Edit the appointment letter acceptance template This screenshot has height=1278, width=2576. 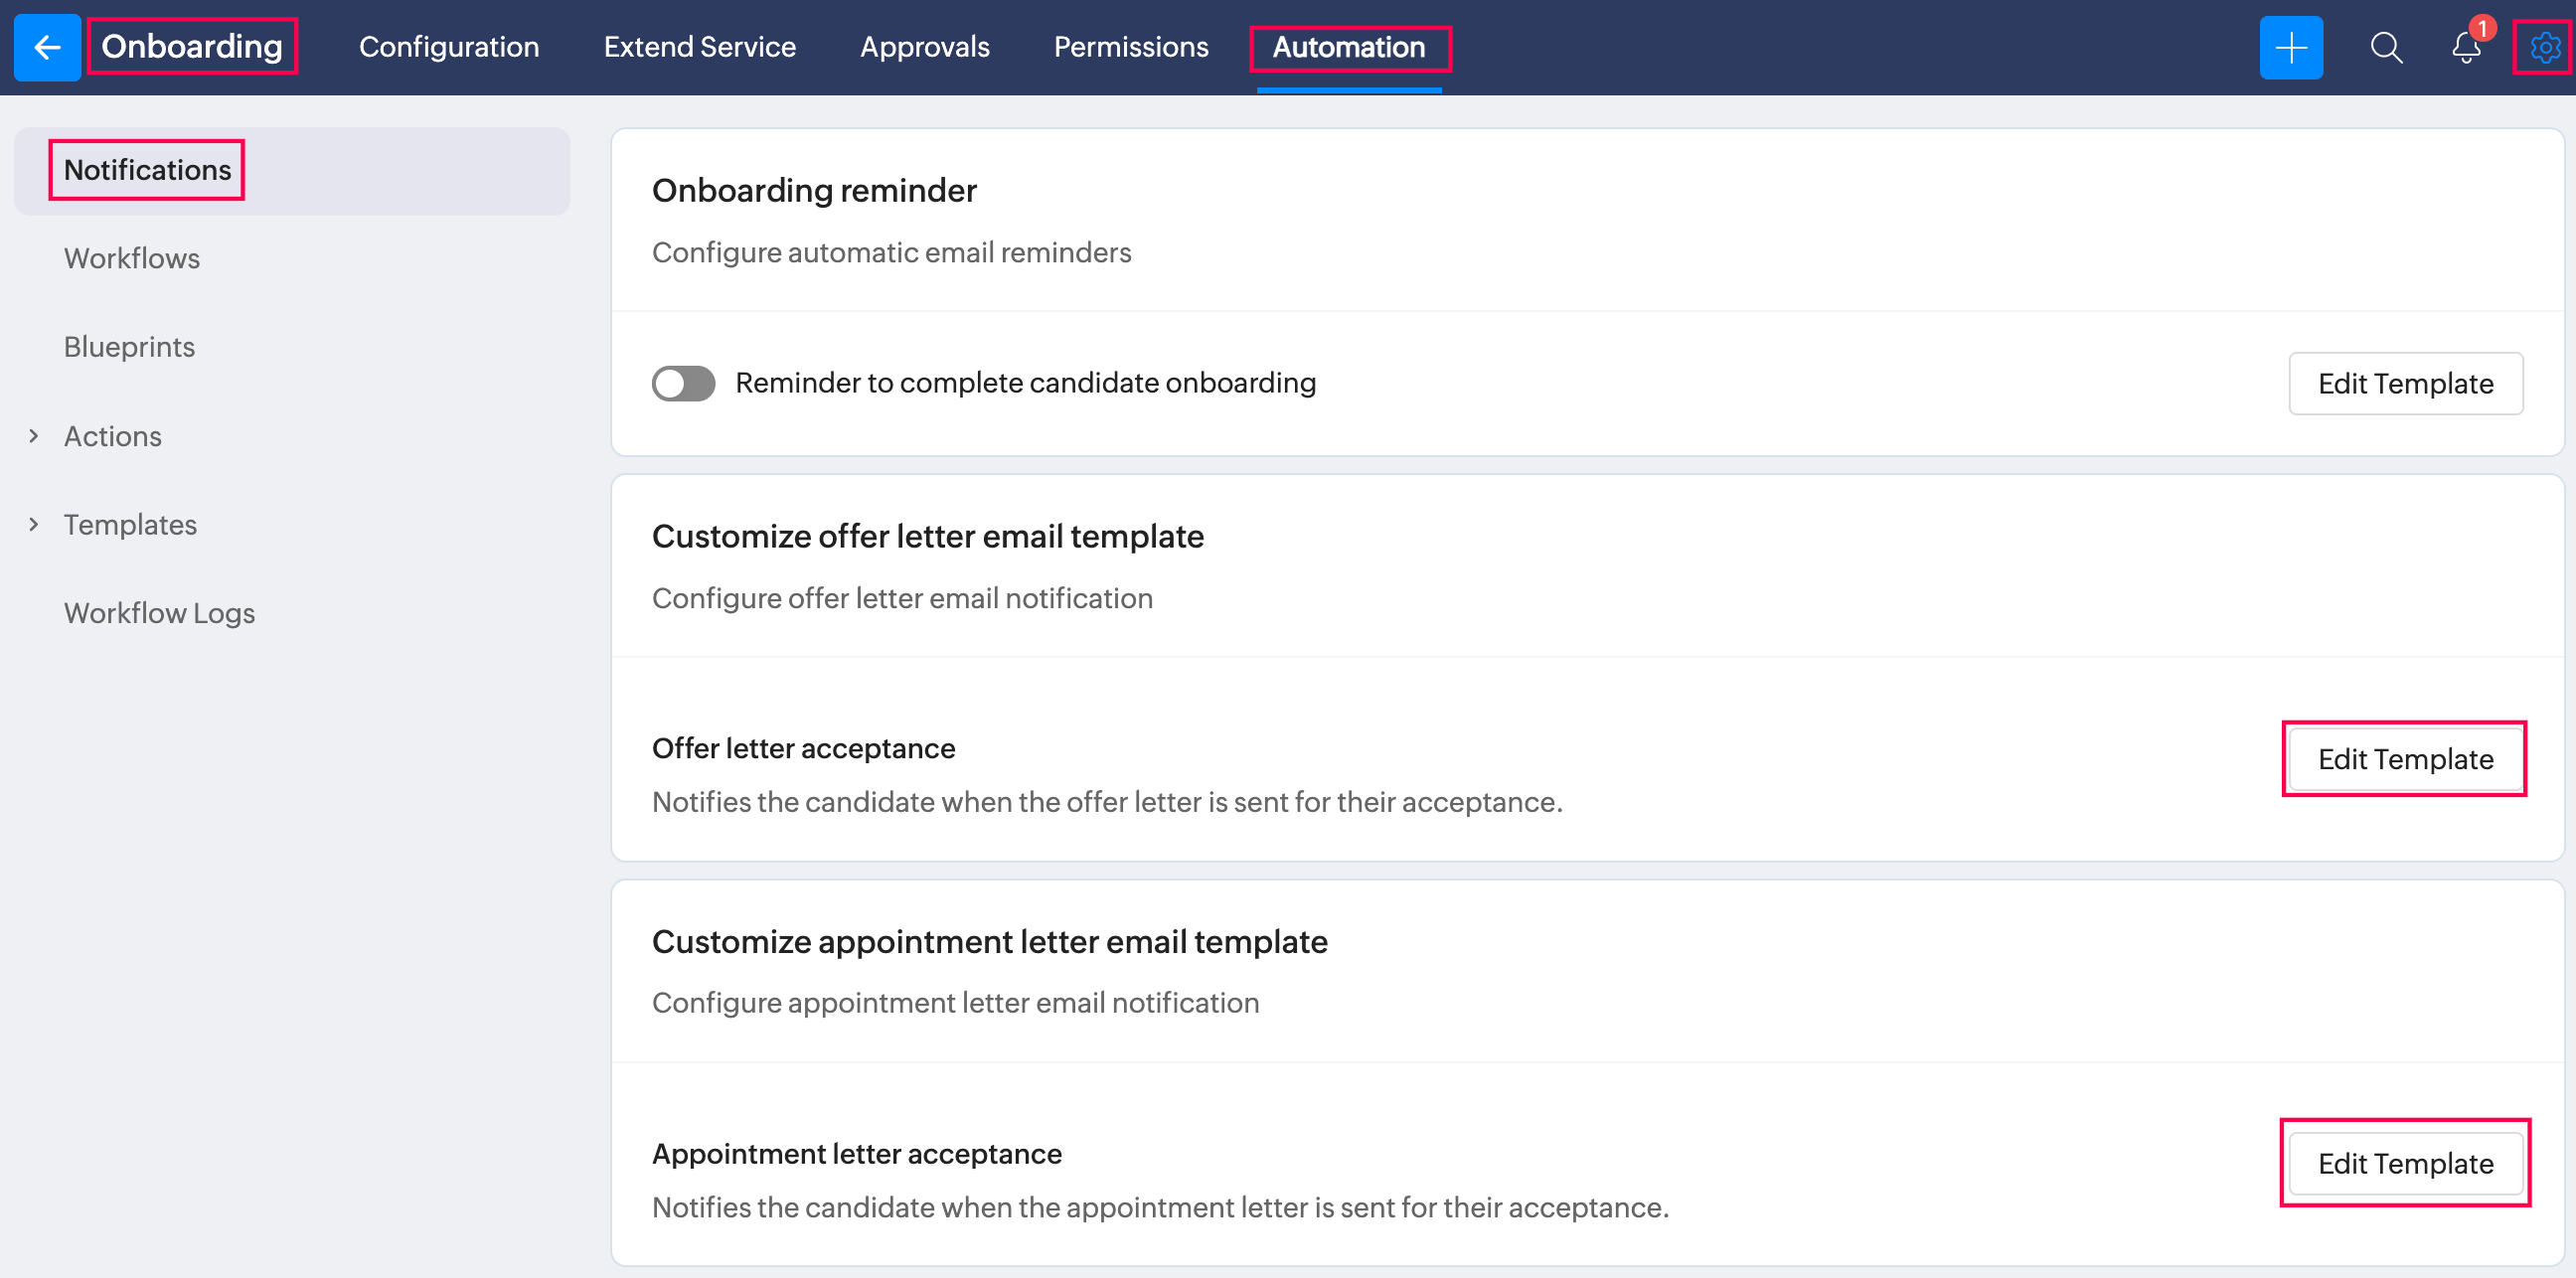tap(2405, 1163)
